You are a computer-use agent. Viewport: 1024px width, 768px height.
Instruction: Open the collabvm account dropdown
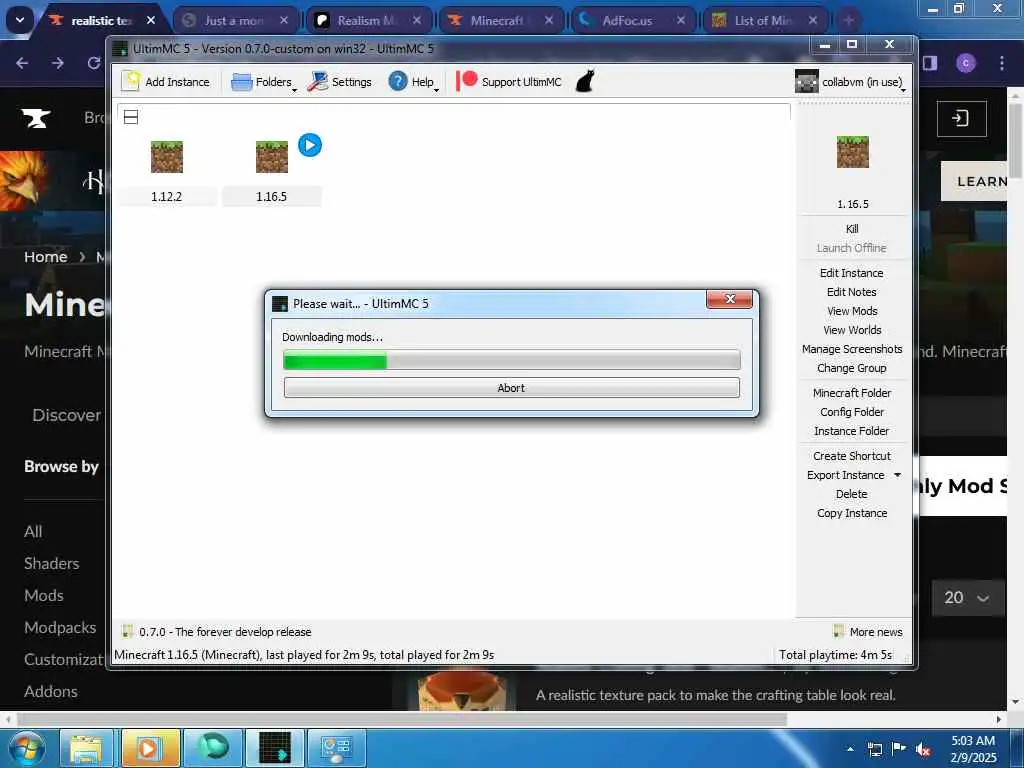pyautogui.click(x=850, y=82)
